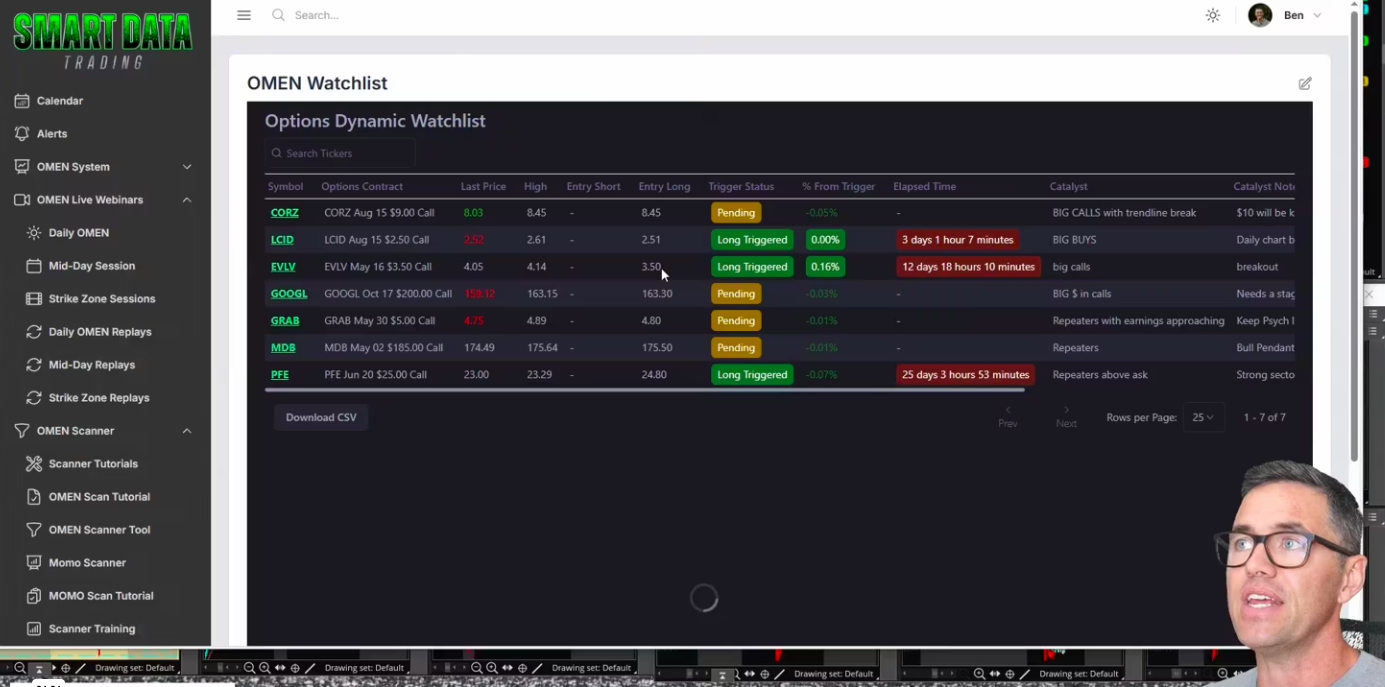The width and height of the screenshot is (1385, 687).
Task: Select 'GOOGL Oct 17 $200.00 Call' contract cell
Action: pyautogui.click(x=388, y=294)
